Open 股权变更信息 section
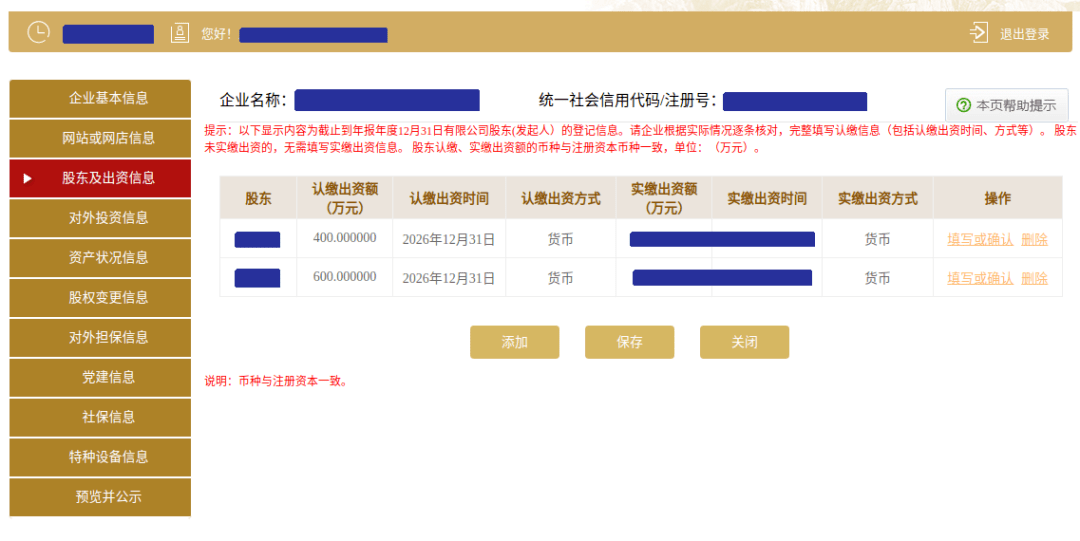This screenshot has width=1080, height=541. [100, 298]
